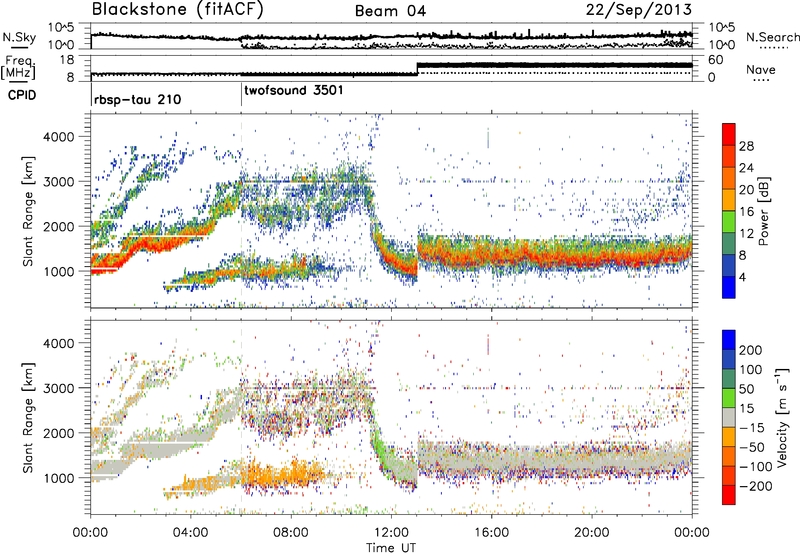Click the 'Velocity [m s-1]' color bar label

(783, 418)
